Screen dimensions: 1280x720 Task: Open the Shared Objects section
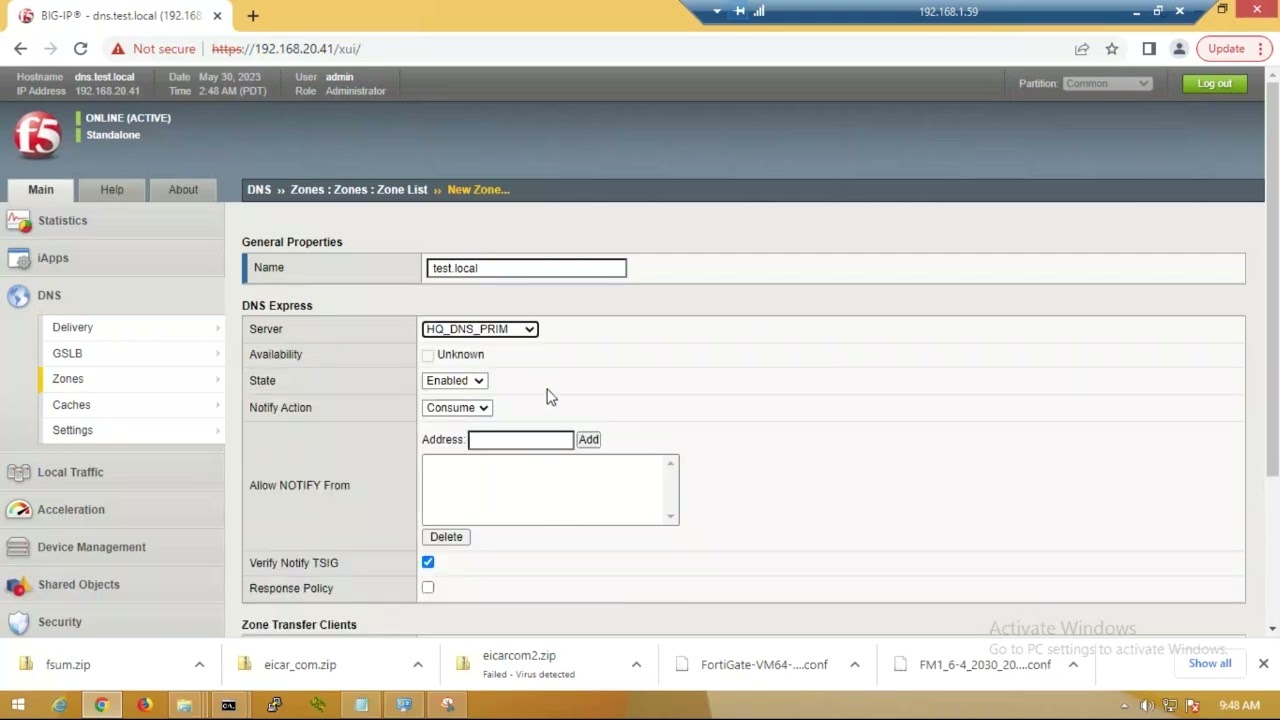[x=78, y=584]
